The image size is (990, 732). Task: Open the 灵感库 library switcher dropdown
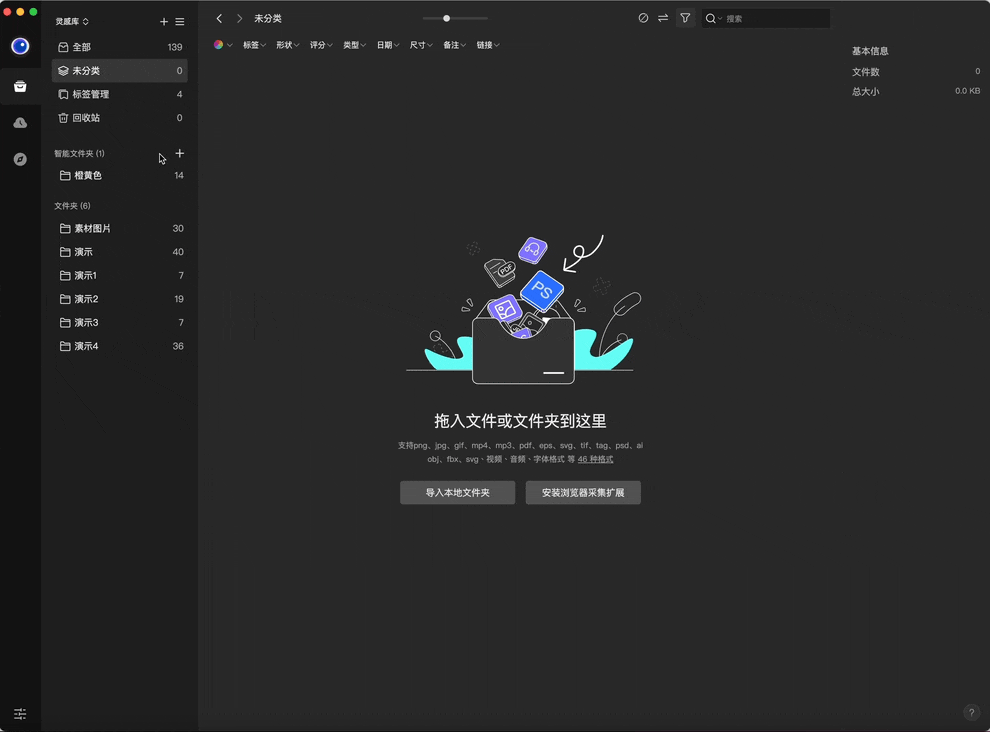coord(72,21)
